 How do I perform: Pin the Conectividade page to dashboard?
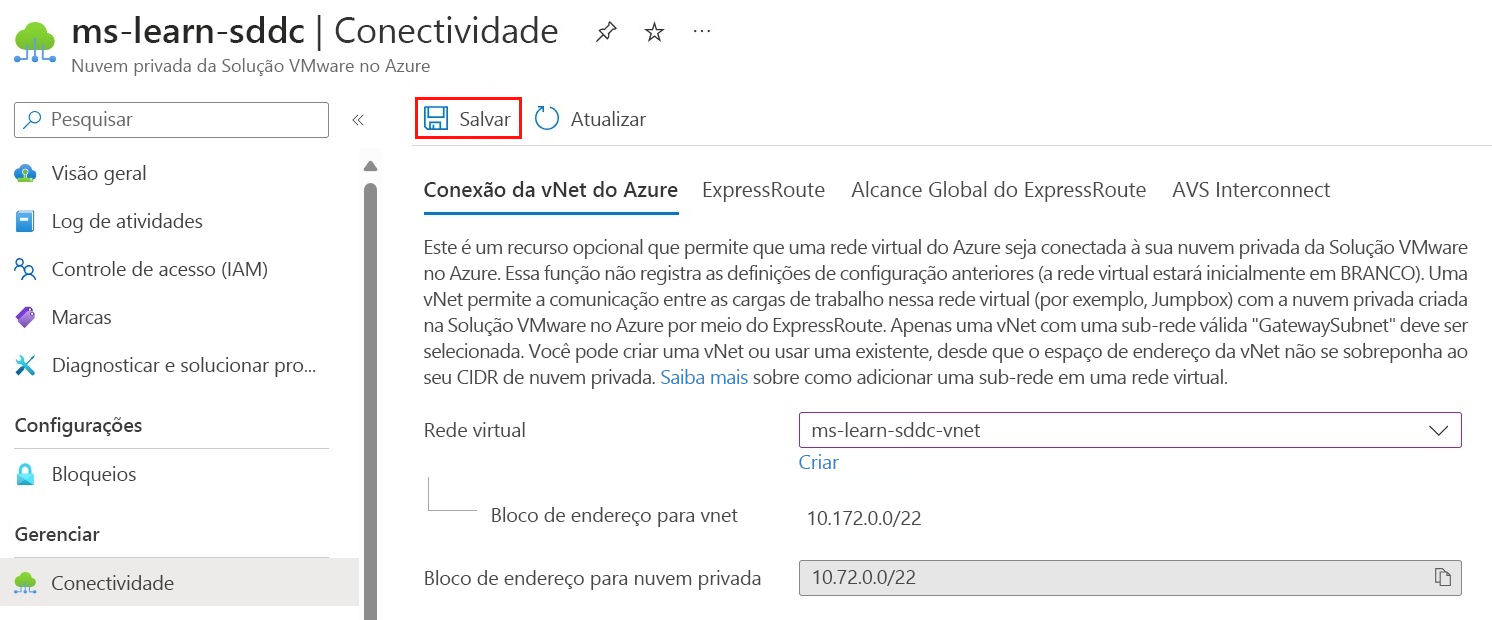(x=605, y=31)
